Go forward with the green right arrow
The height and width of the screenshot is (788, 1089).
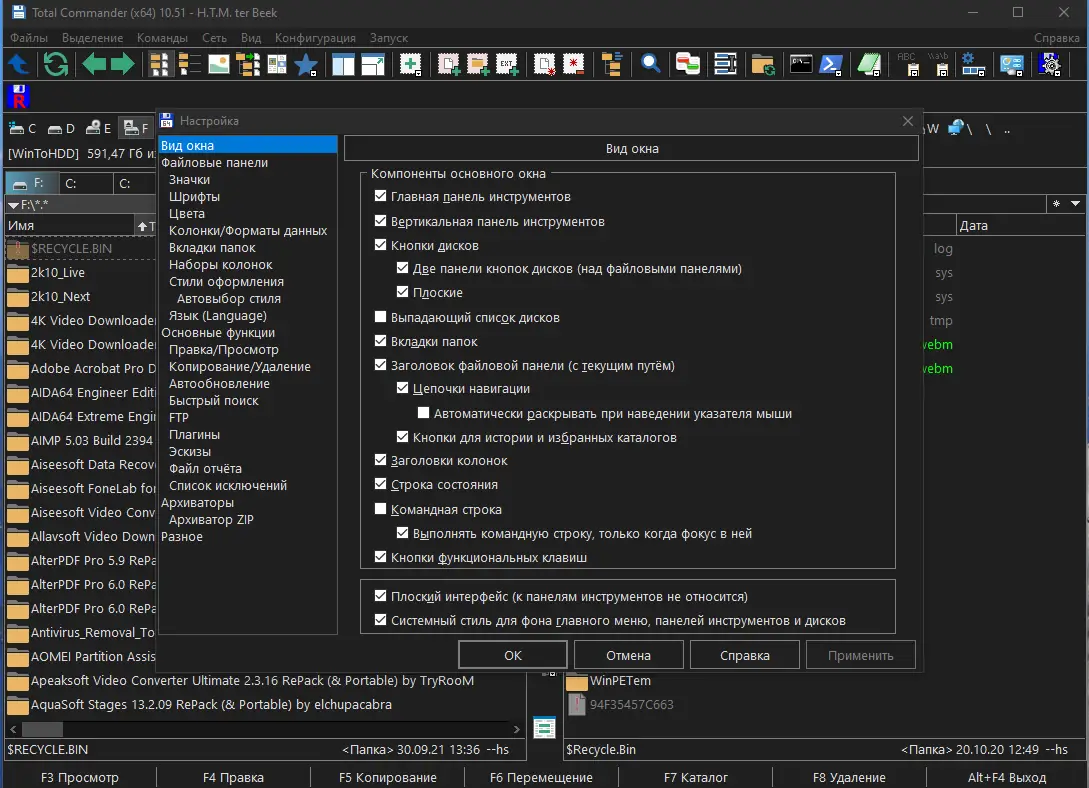[x=122, y=65]
